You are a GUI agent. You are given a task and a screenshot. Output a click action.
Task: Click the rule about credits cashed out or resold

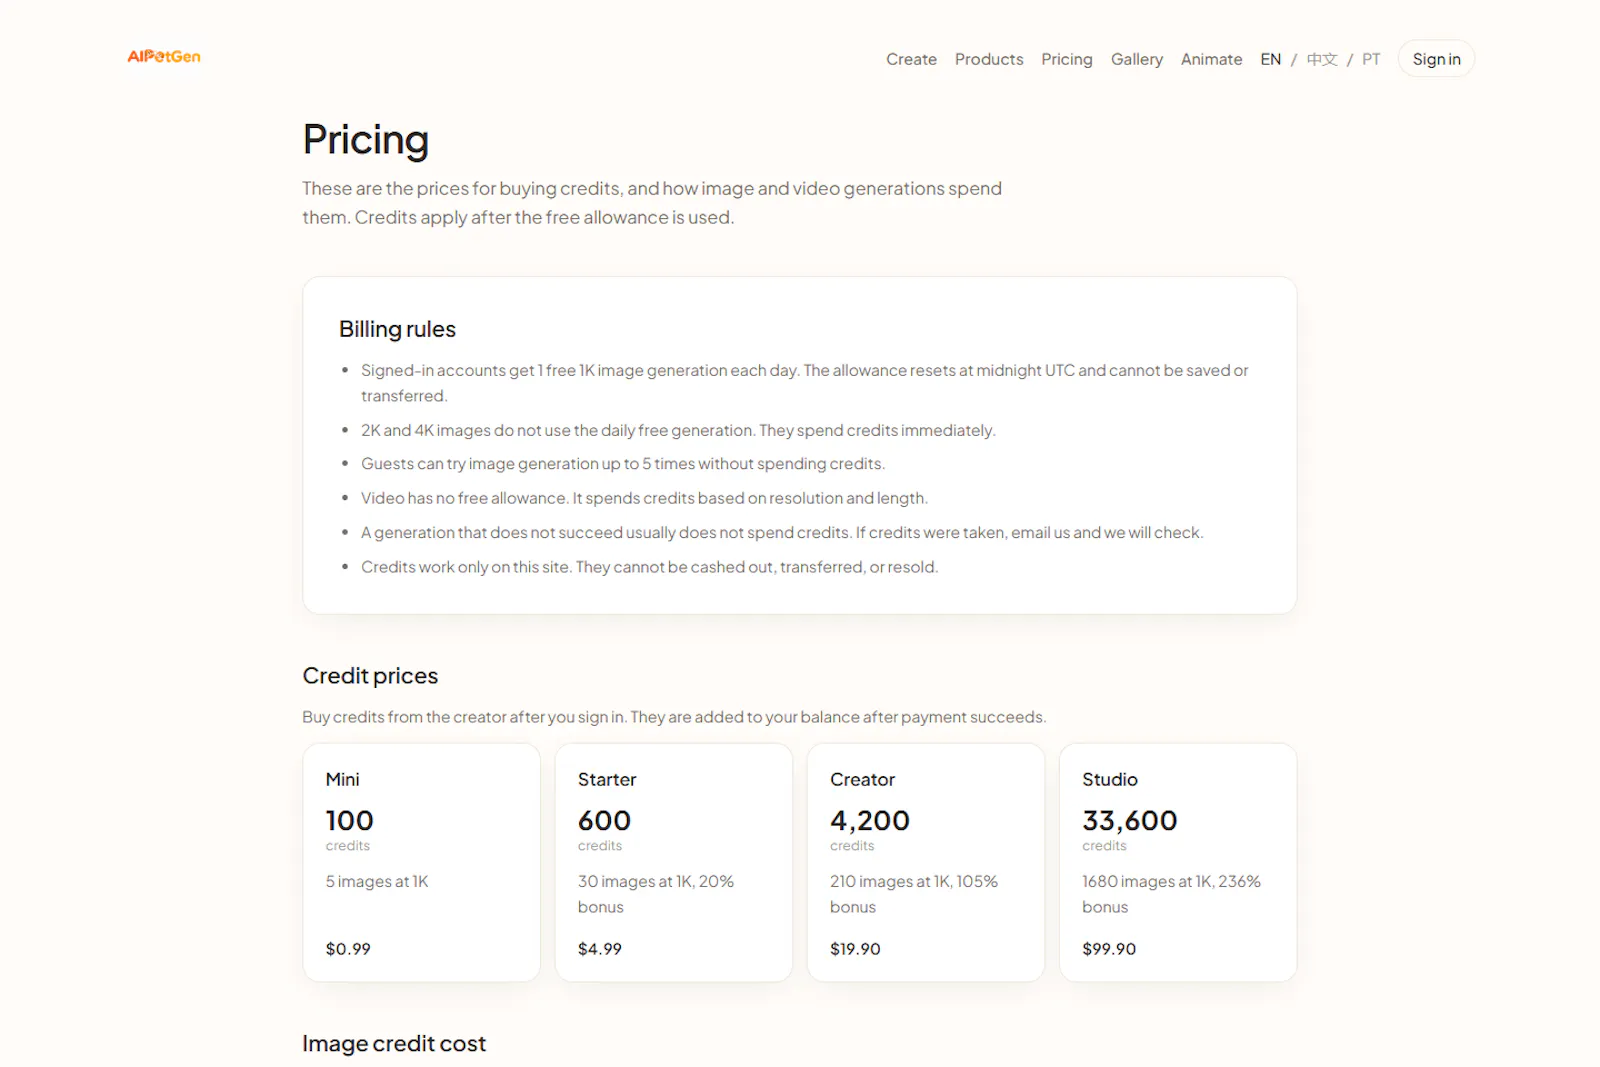(649, 567)
